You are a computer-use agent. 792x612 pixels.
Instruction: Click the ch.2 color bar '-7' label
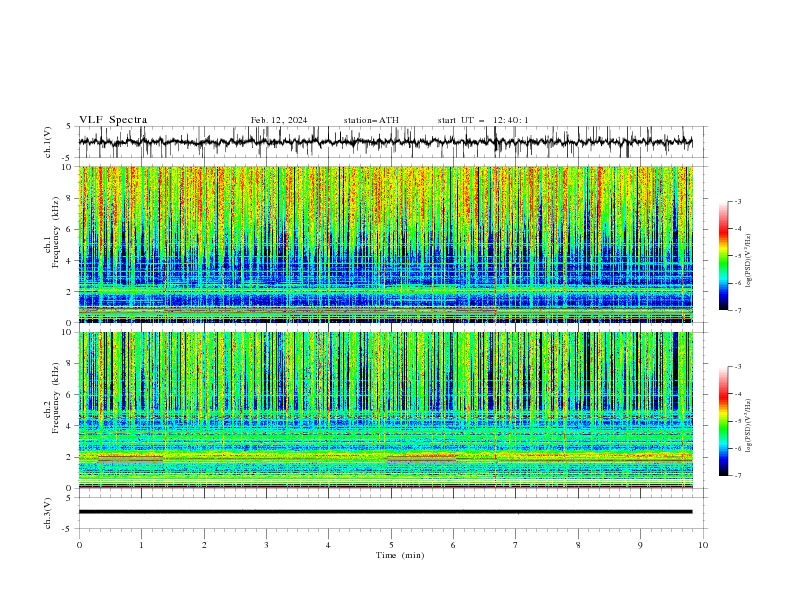(738, 476)
